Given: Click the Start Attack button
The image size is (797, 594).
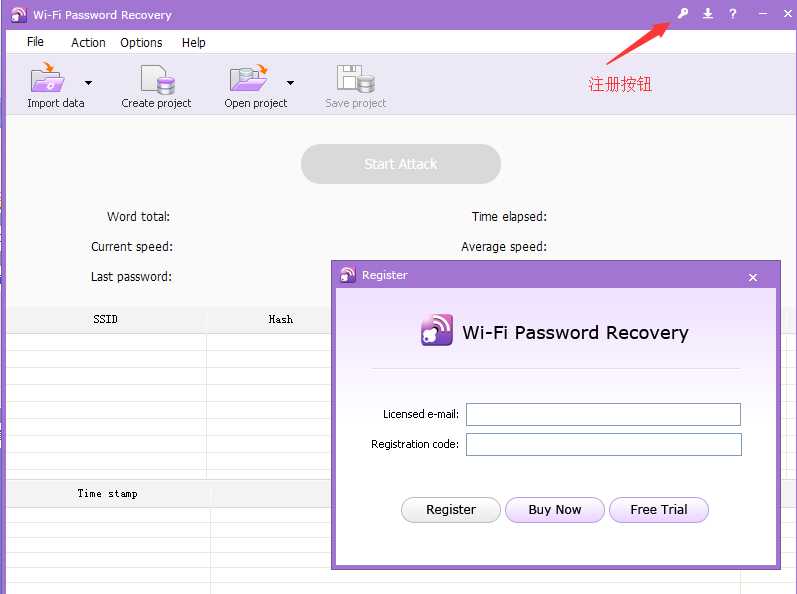Looking at the screenshot, I should 401,164.
